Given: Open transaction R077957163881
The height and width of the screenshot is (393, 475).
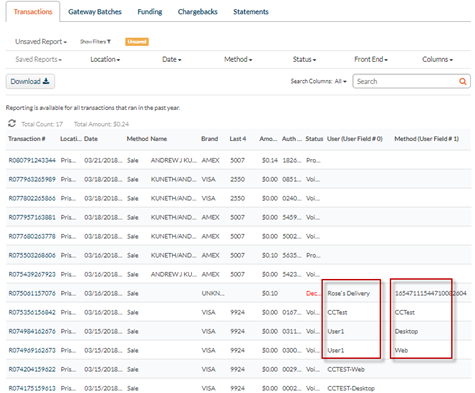Looking at the screenshot, I should 32,217.
